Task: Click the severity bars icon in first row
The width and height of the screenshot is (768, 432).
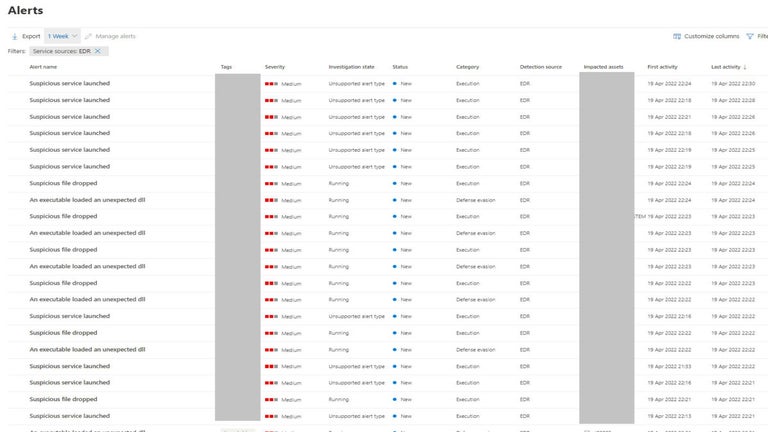Action: coord(271,84)
